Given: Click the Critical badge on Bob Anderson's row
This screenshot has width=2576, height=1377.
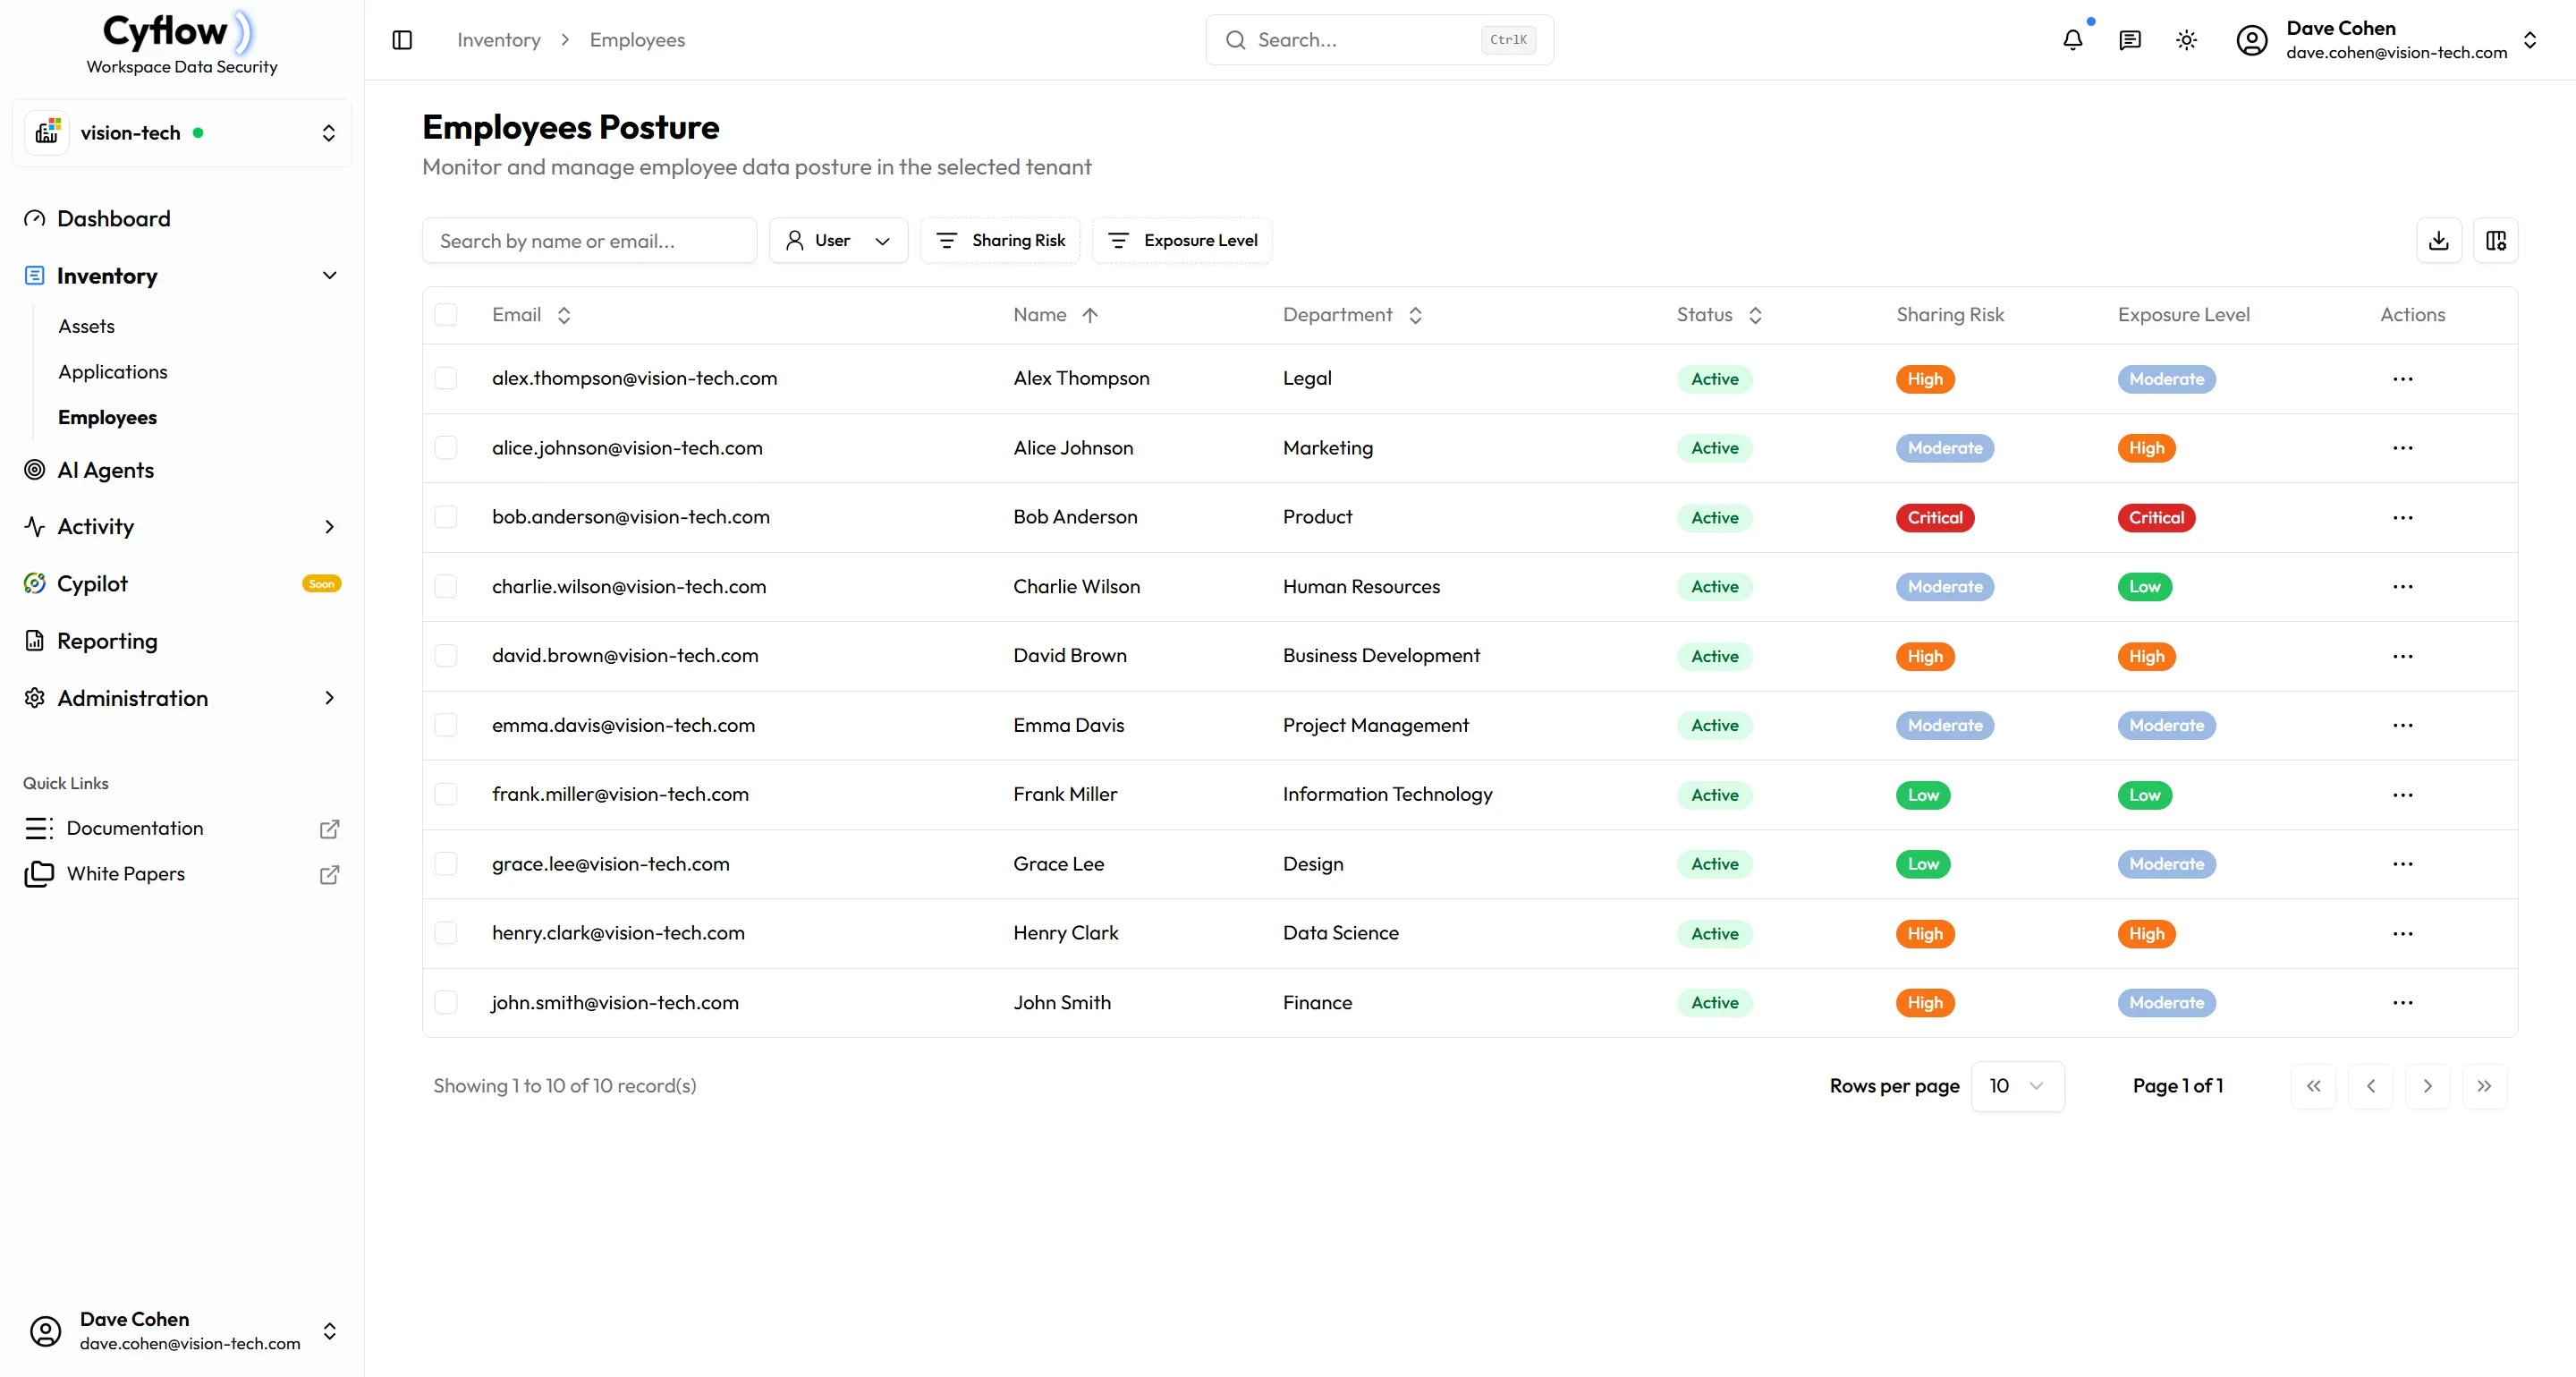Looking at the screenshot, I should [1934, 517].
